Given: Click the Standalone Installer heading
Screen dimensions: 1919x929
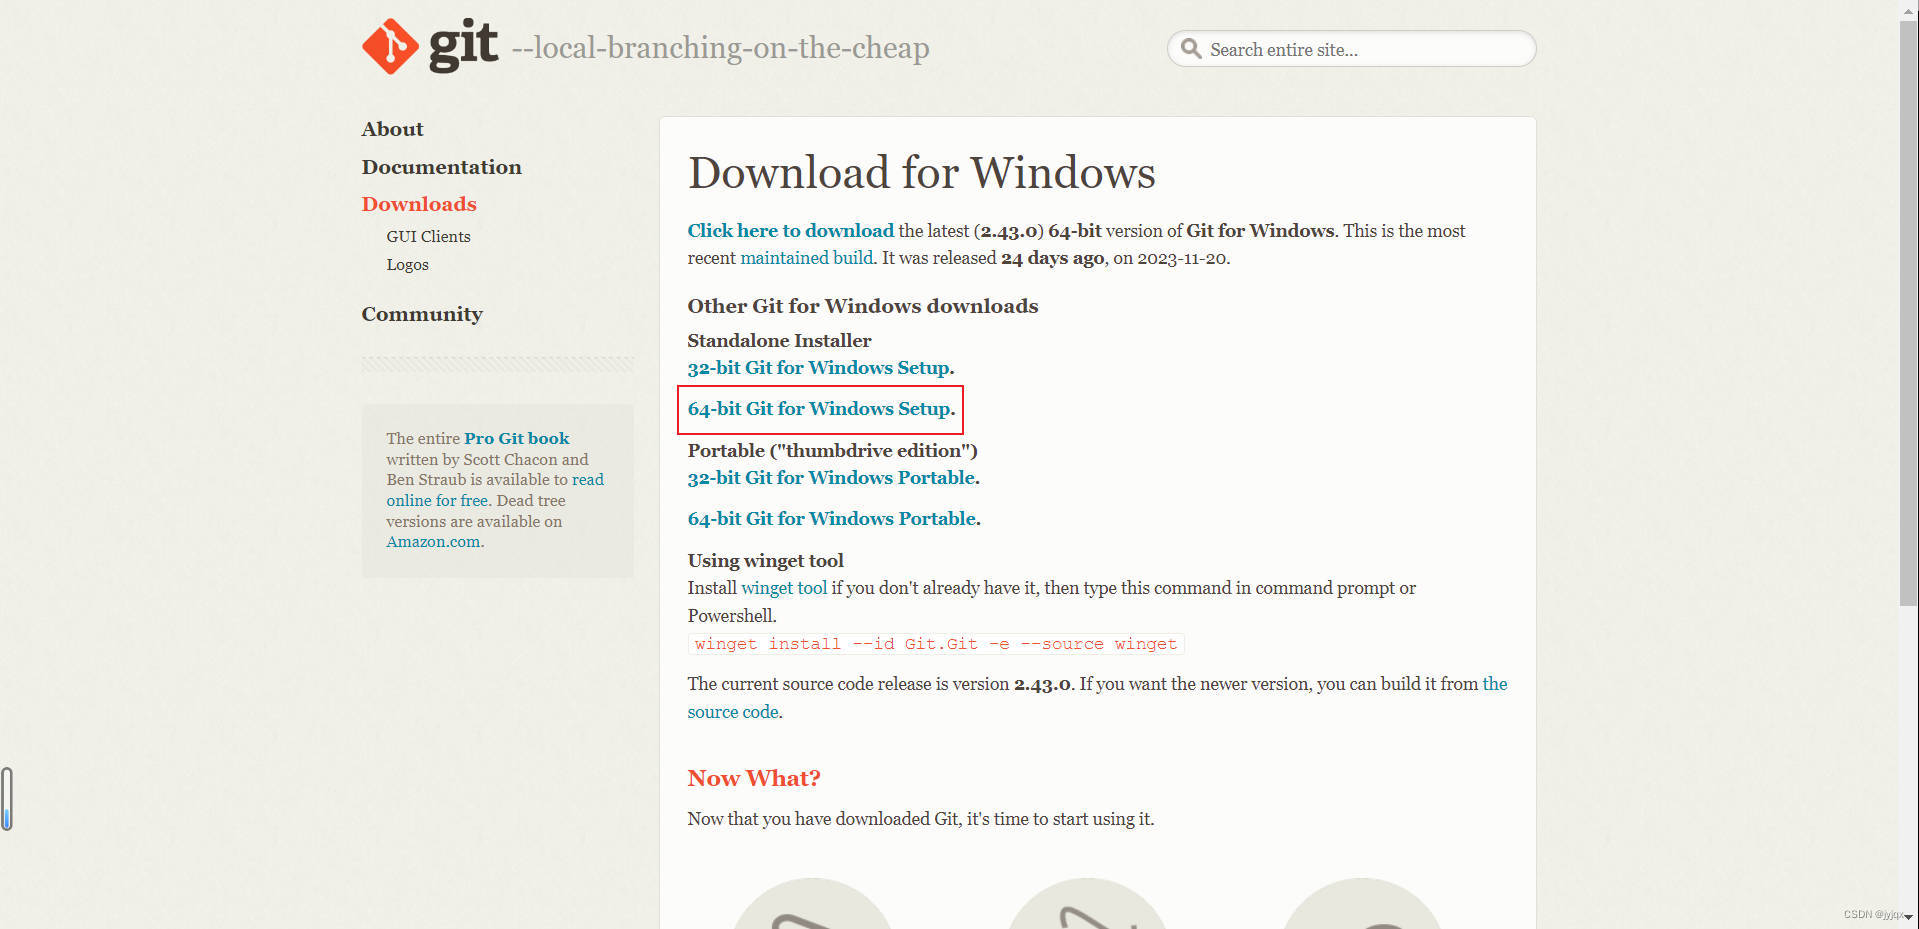Looking at the screenshot, I should pyautogui.click(x=779, y=341).
